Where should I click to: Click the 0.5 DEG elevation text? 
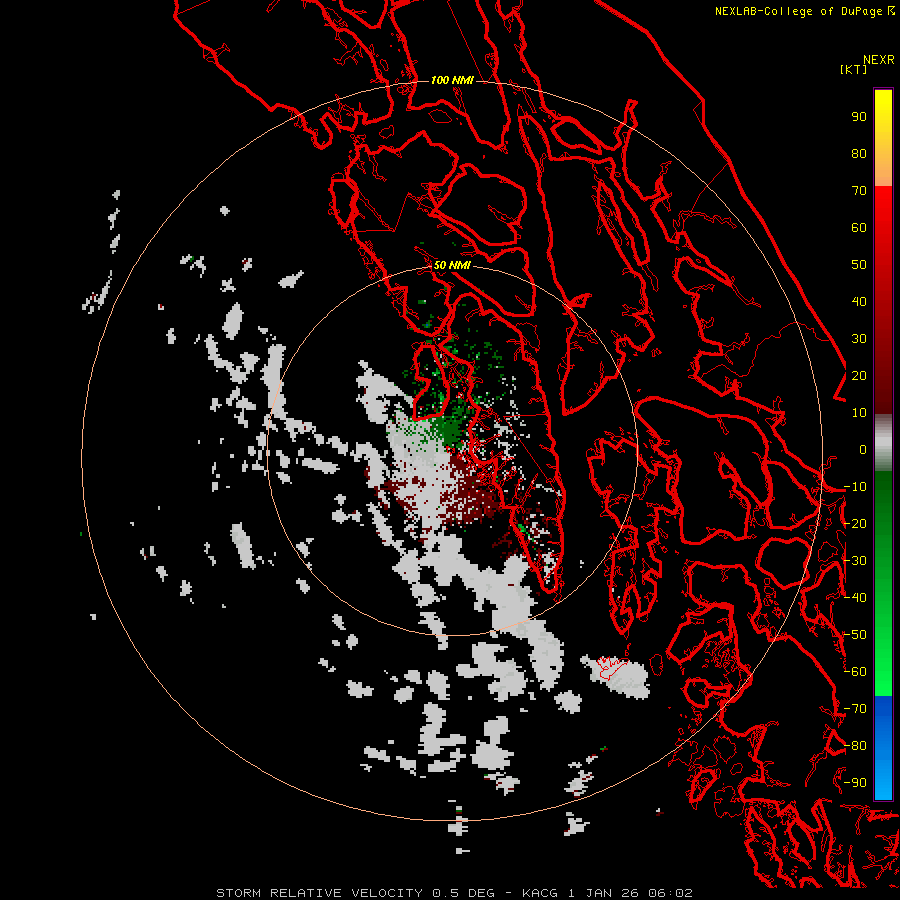[x=463, y=893]
